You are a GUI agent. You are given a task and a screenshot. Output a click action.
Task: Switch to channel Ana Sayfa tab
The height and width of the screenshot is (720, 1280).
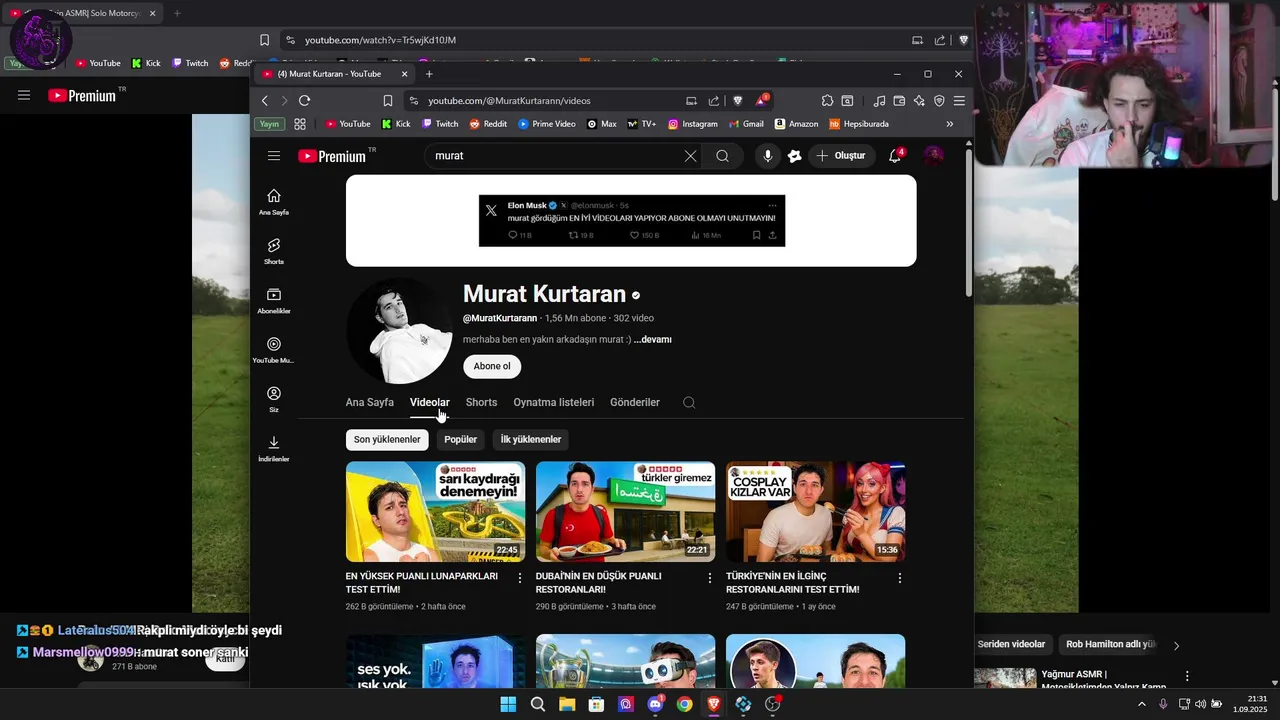point(370,403)
